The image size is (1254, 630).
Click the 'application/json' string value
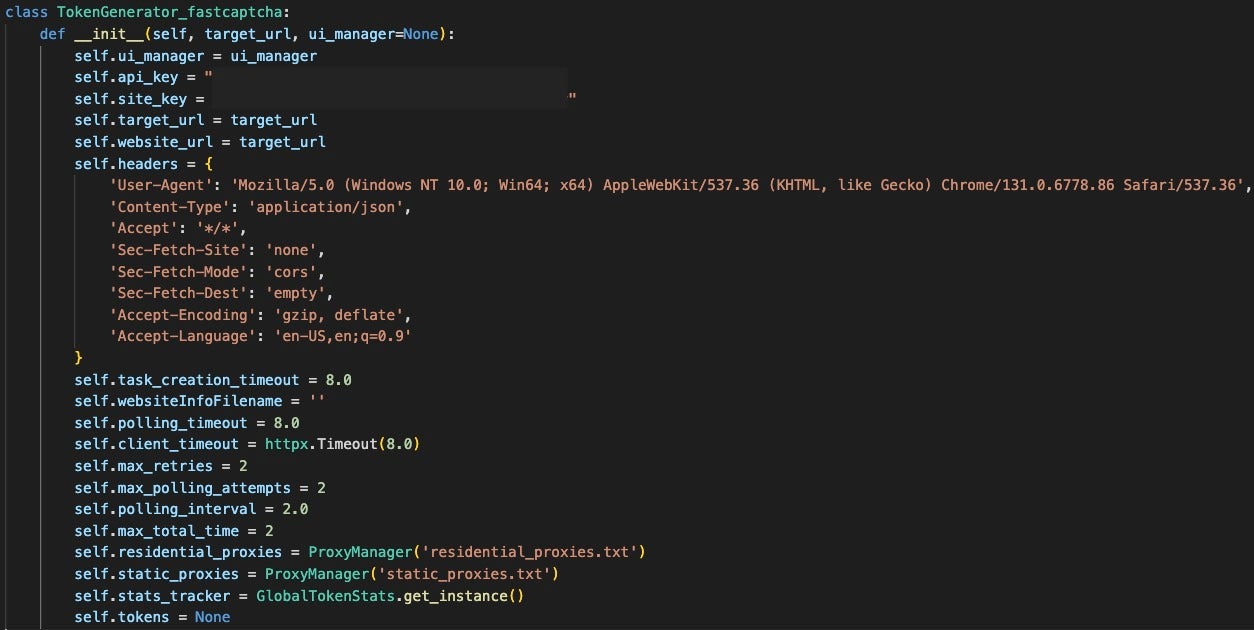click(329, 207)
